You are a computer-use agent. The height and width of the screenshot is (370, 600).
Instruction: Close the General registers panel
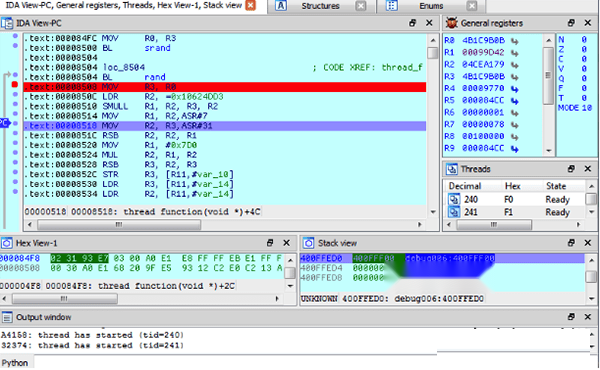(588, 23)
